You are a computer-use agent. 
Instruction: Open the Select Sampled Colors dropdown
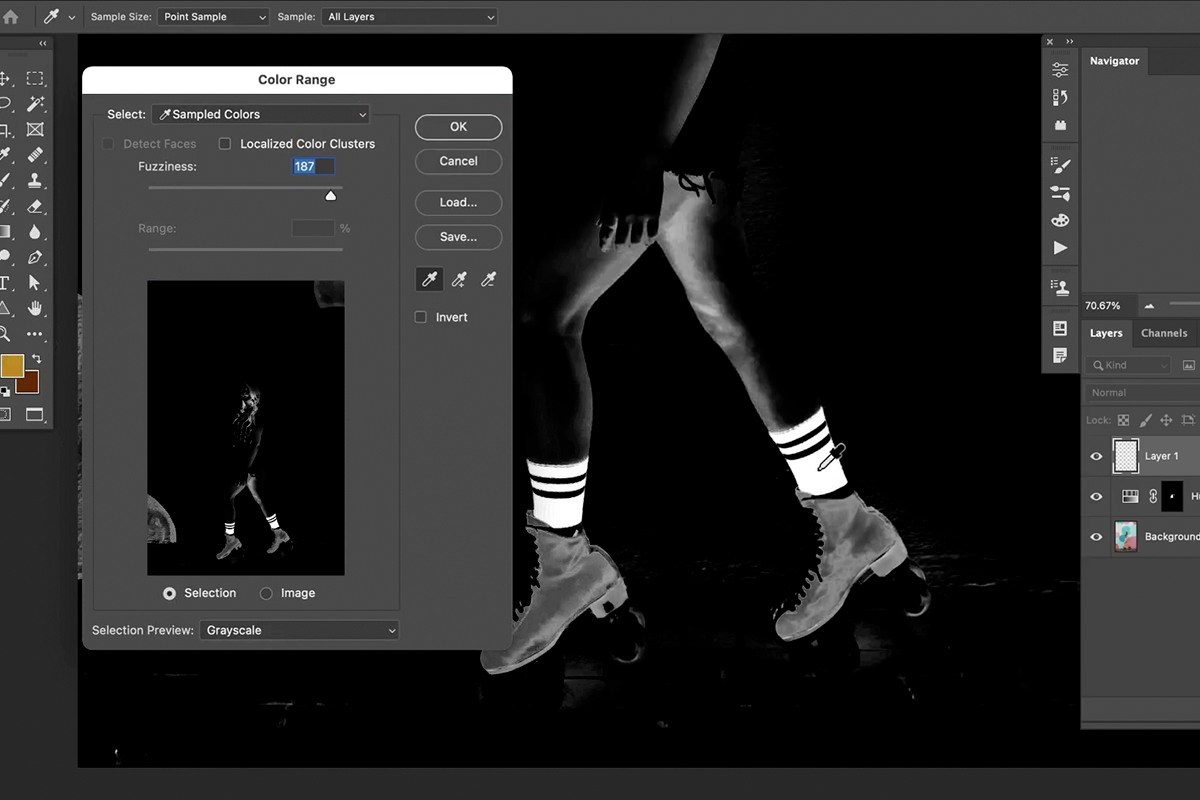(261, 114)
